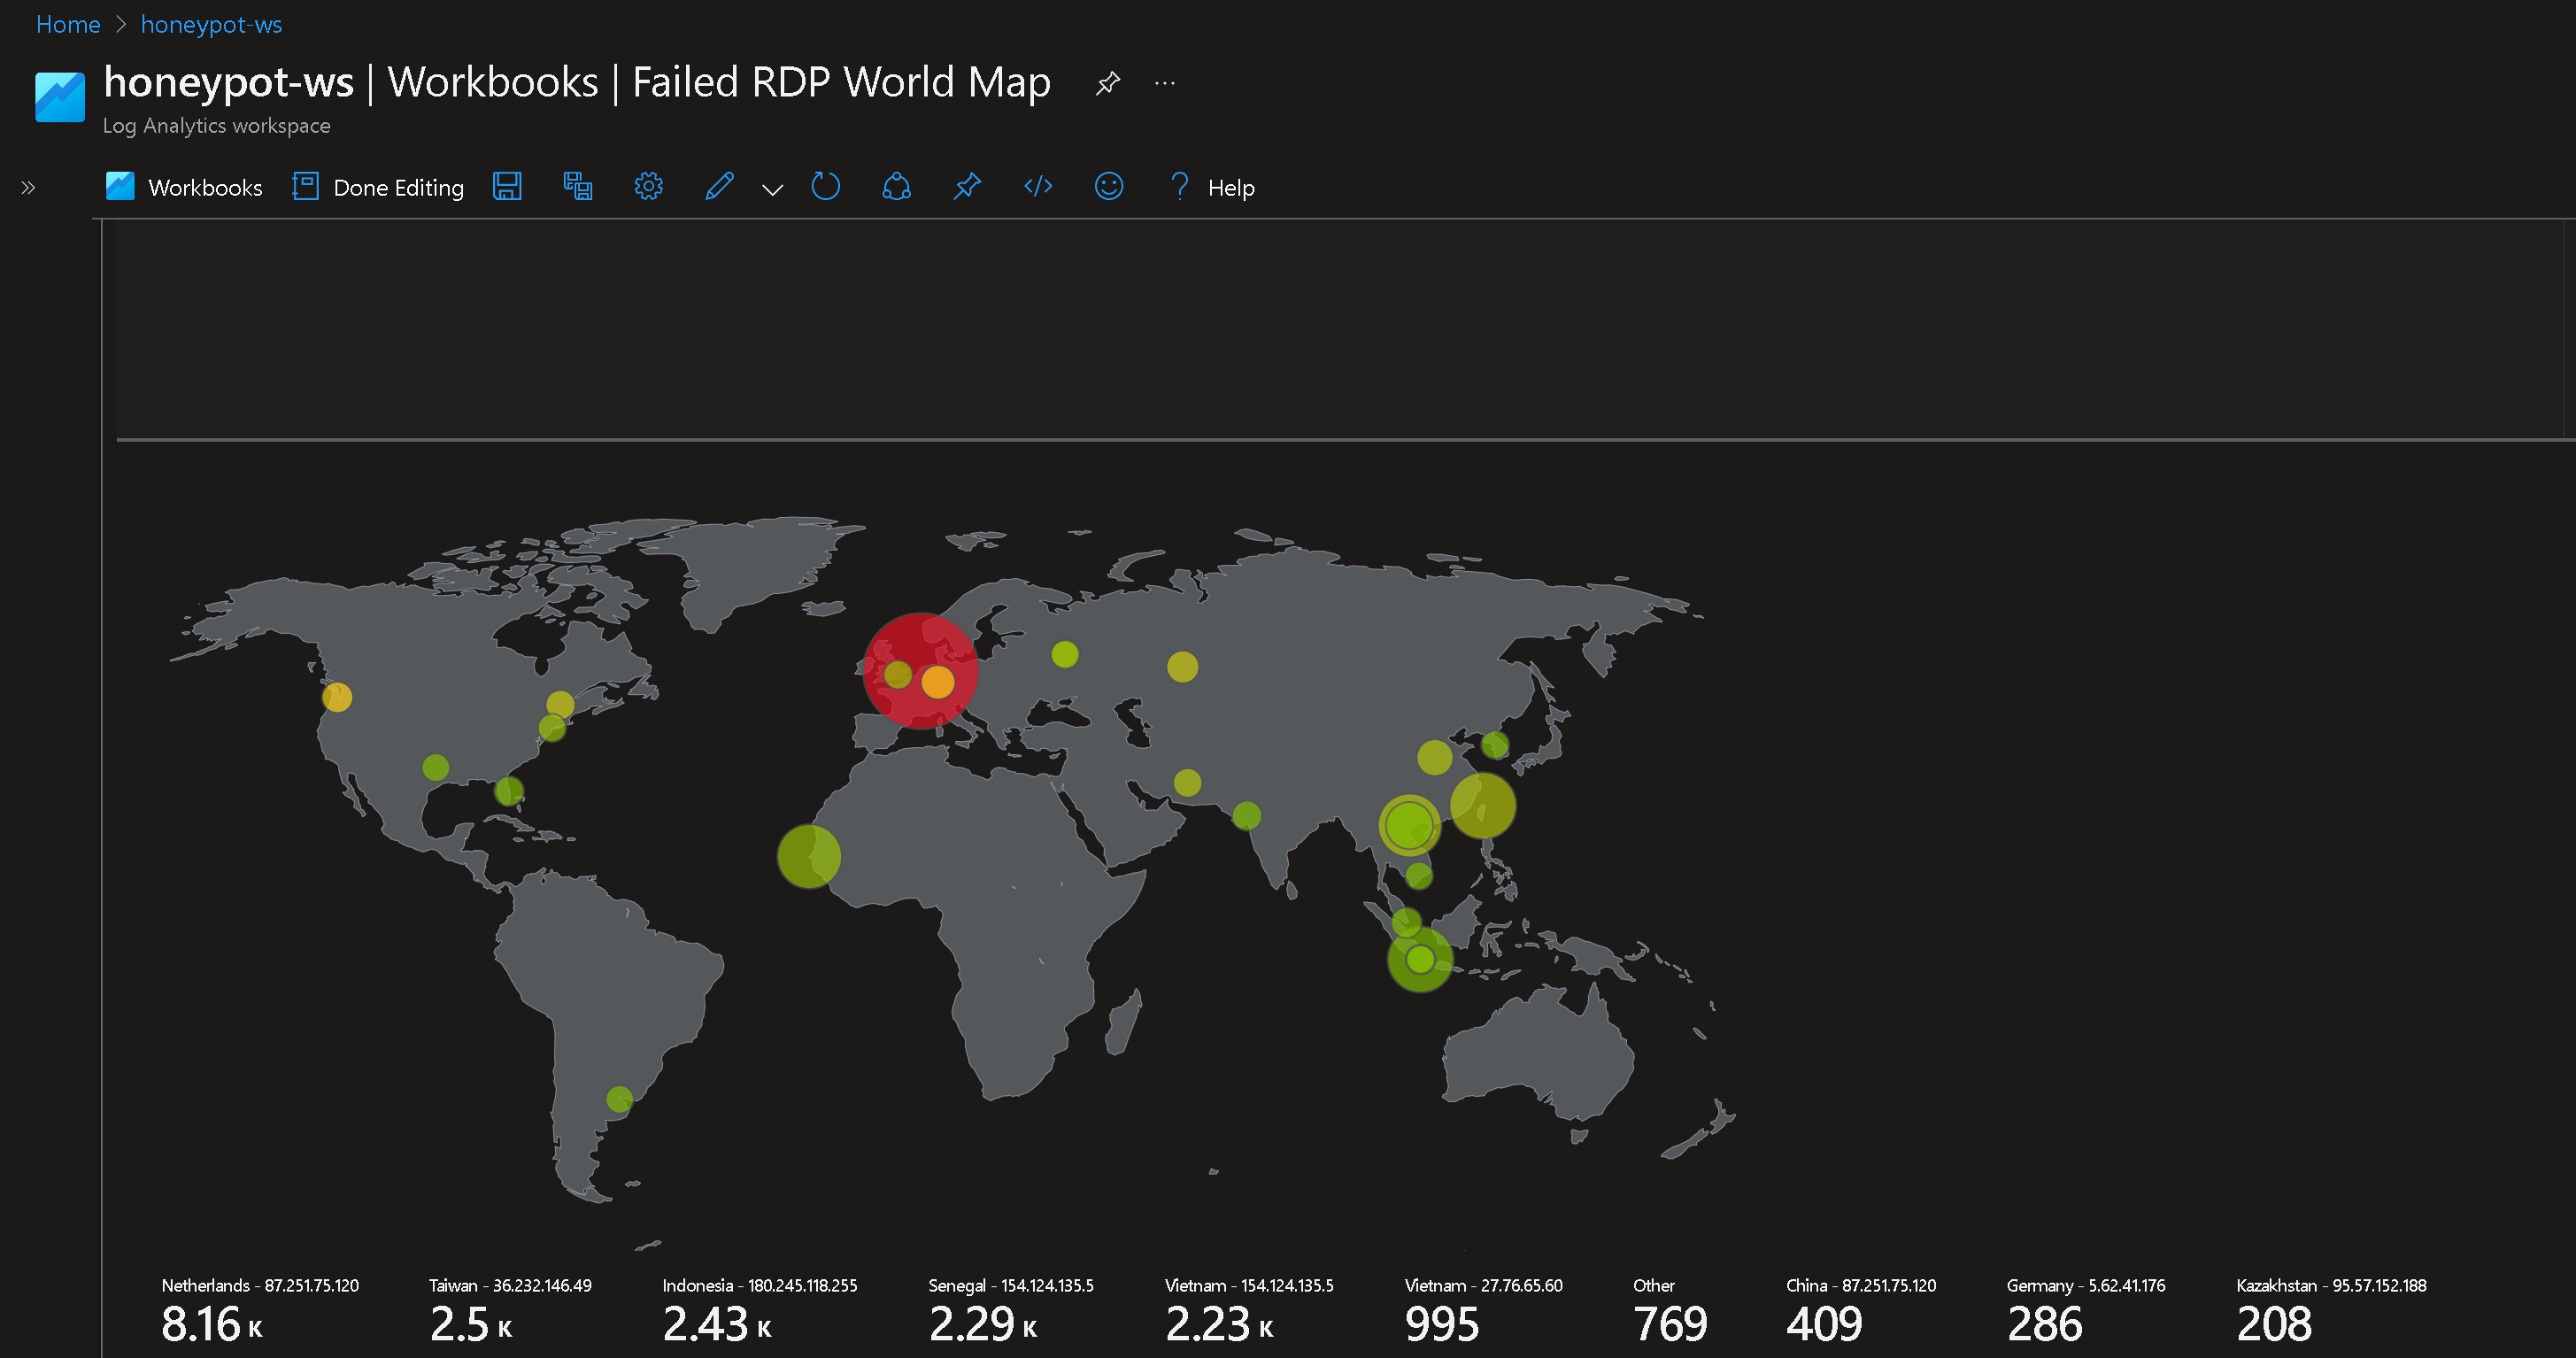Pin the workbook using the title pin icon
The image size is (2576, 1358).
point(1107,83)
